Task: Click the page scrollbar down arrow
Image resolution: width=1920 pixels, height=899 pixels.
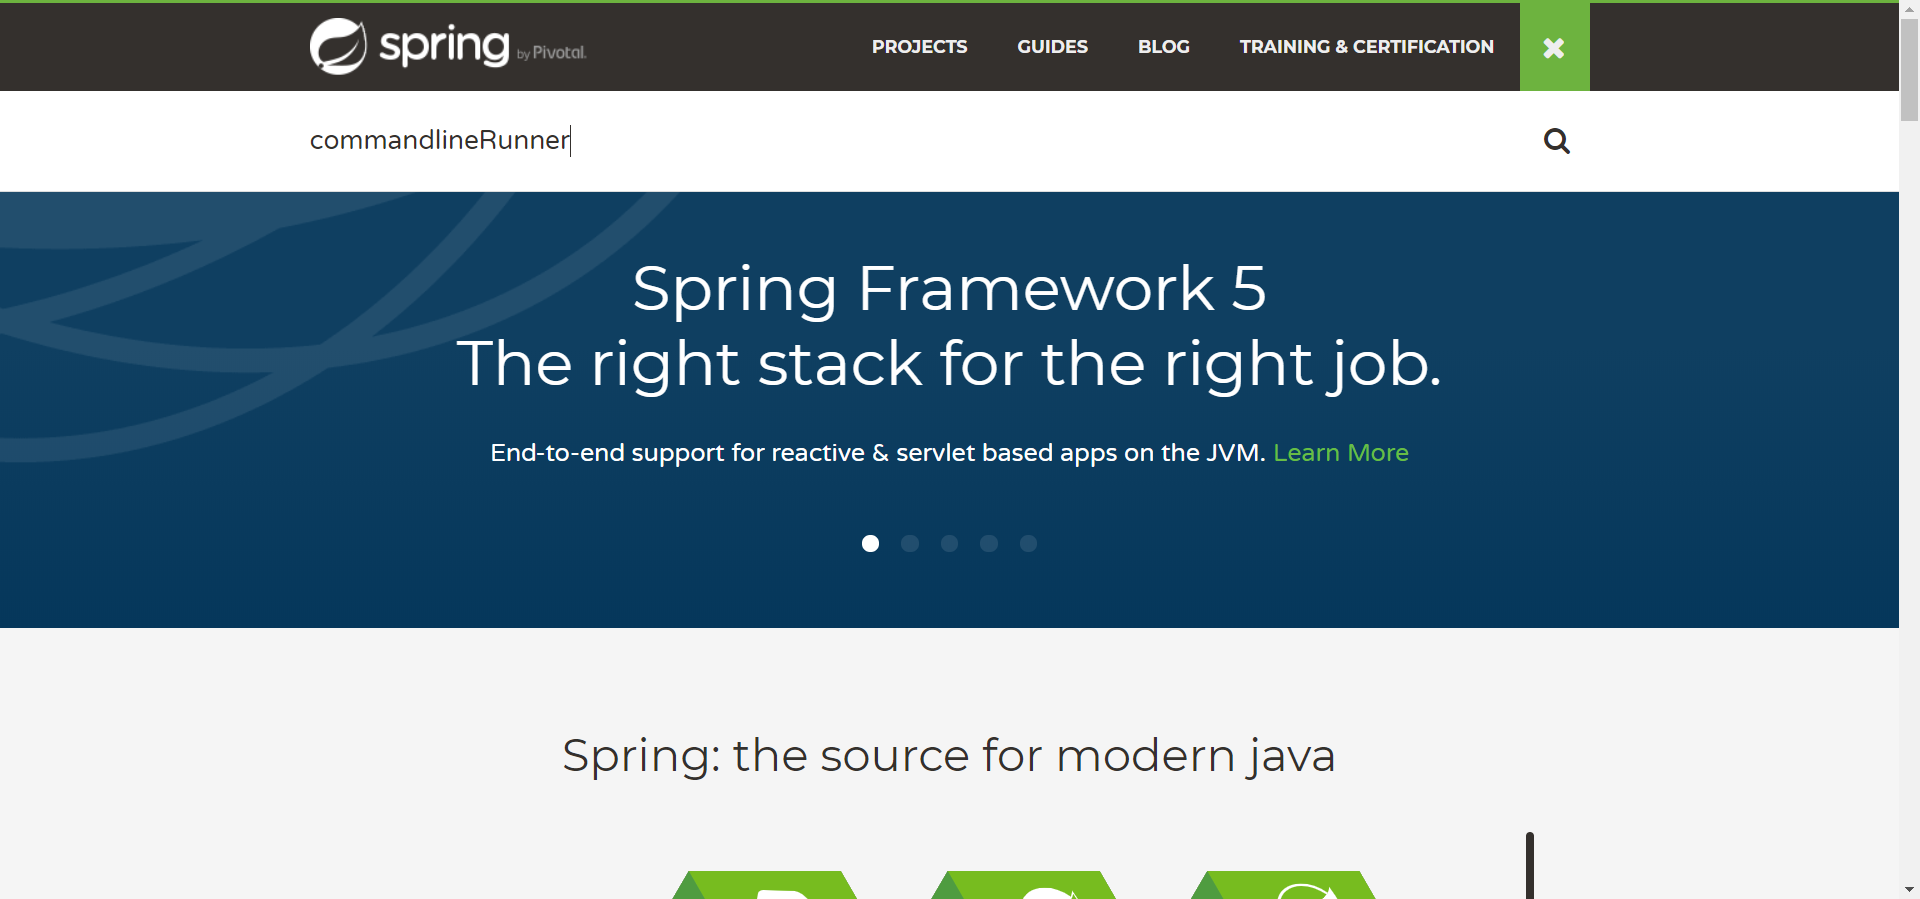Action: 1909,890
